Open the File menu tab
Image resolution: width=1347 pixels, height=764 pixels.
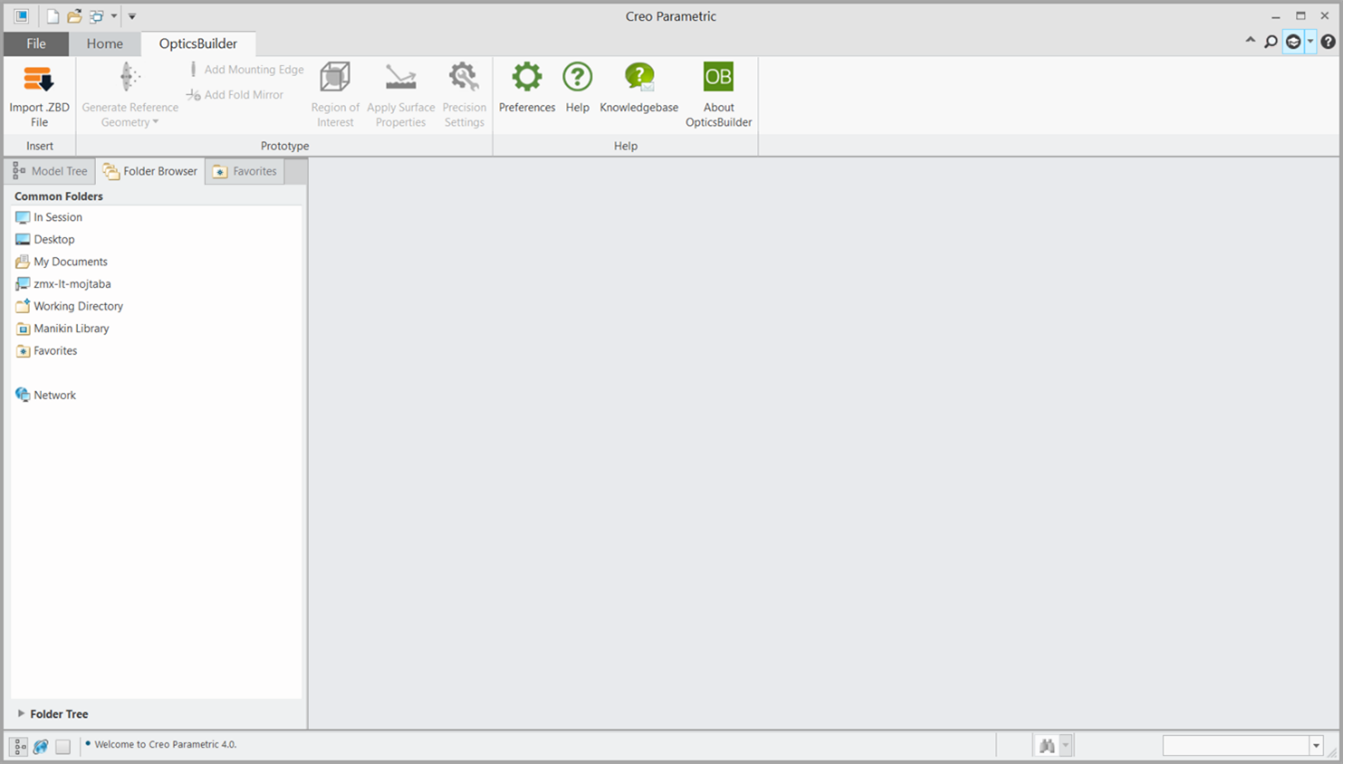(x=36, y=44)
